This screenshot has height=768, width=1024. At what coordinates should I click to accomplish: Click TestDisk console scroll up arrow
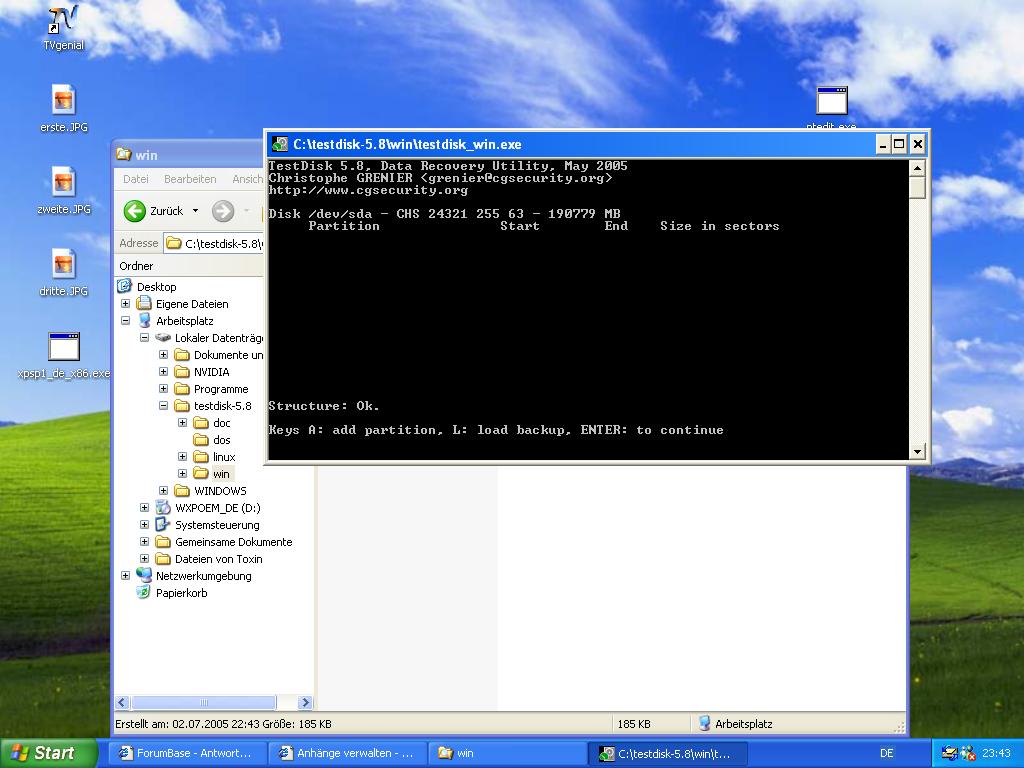(917, 168)
